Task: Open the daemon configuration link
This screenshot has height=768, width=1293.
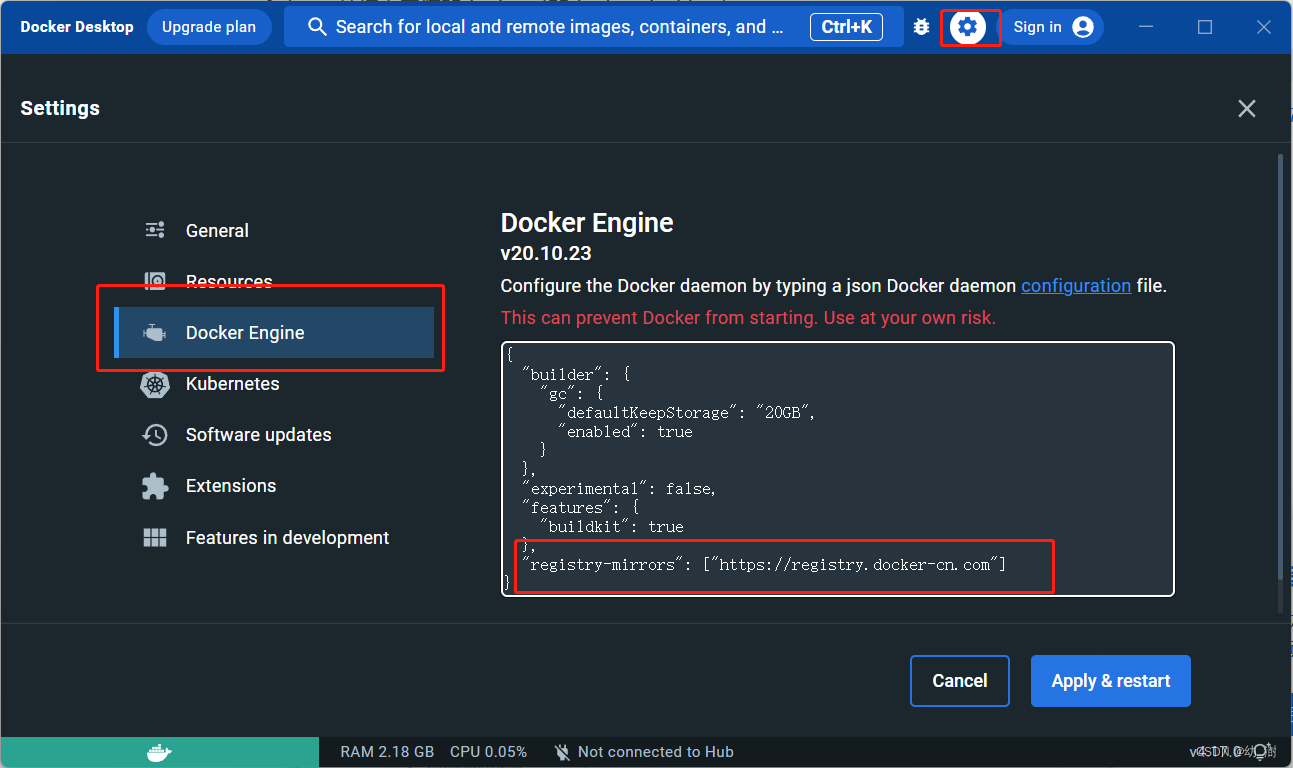Action: click(1076, 286)
